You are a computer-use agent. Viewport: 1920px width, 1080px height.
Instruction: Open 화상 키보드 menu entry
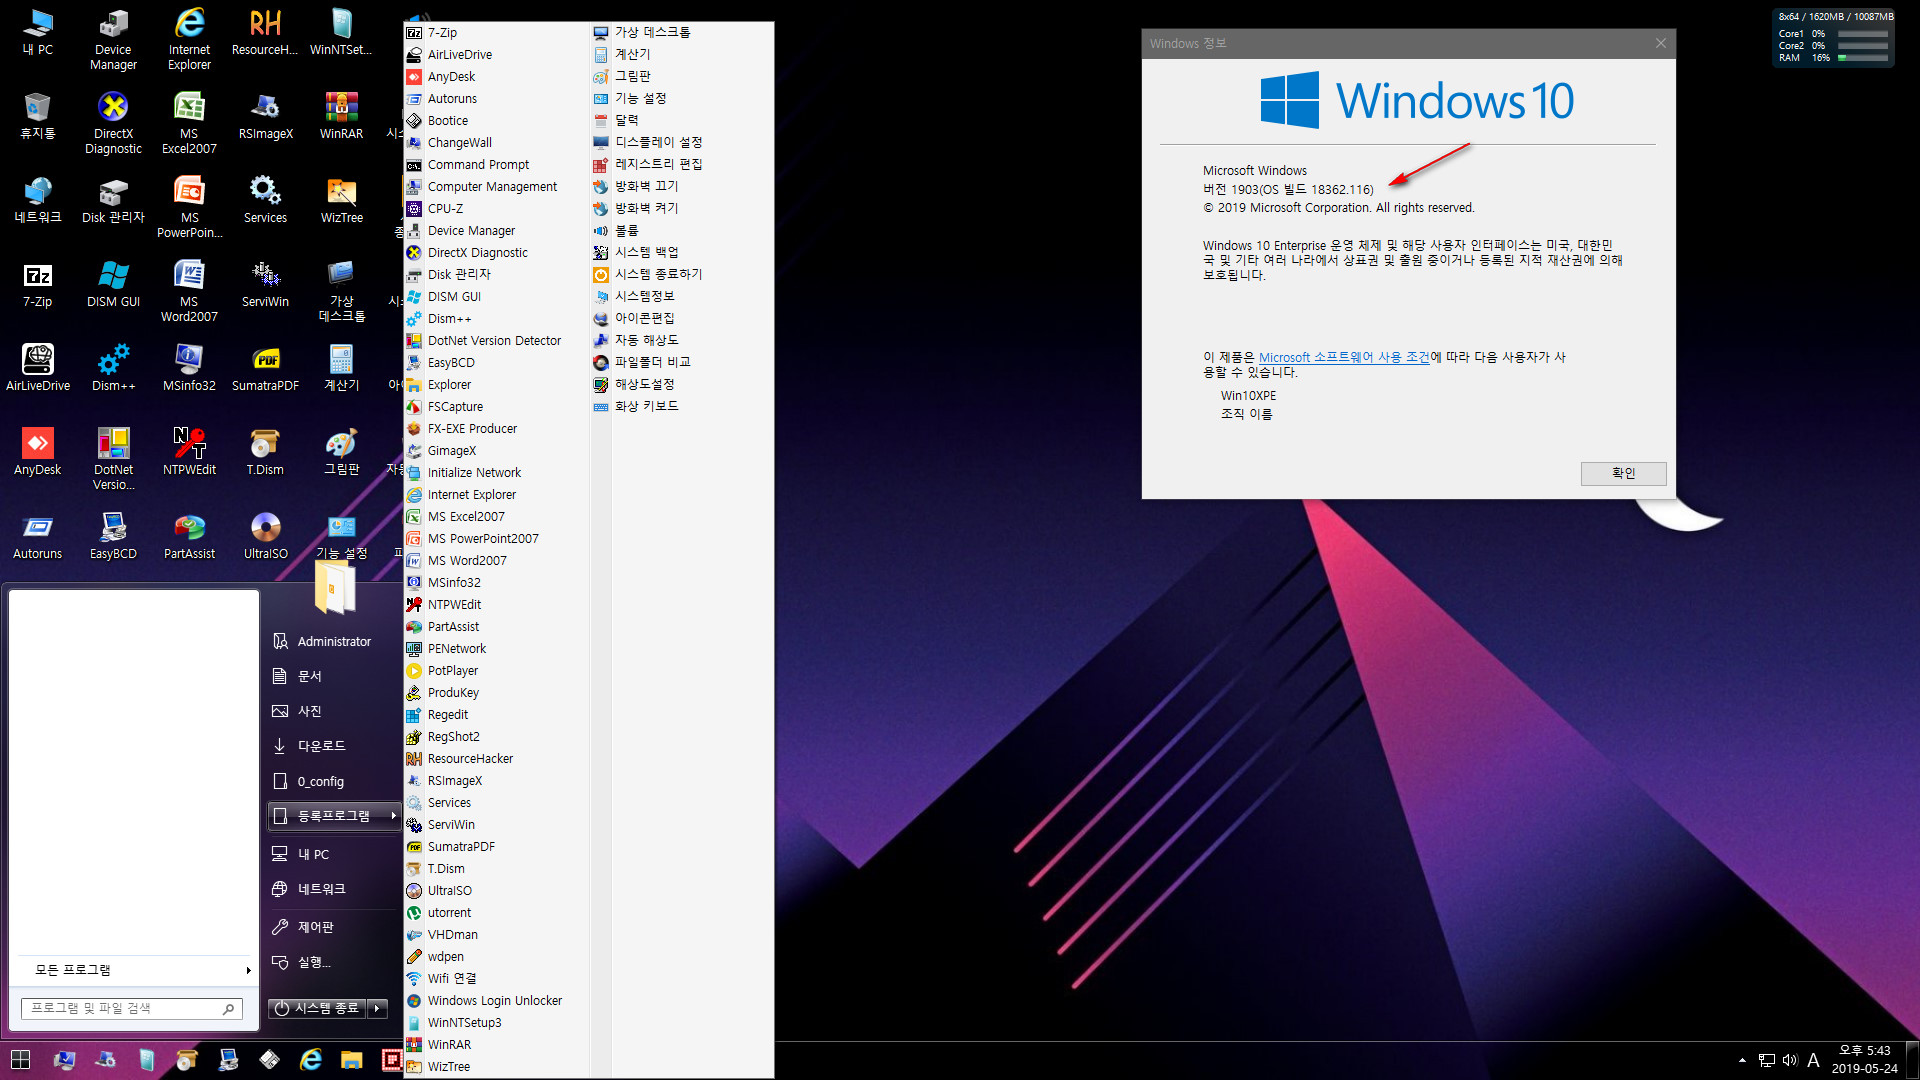(x=682, y=406)
